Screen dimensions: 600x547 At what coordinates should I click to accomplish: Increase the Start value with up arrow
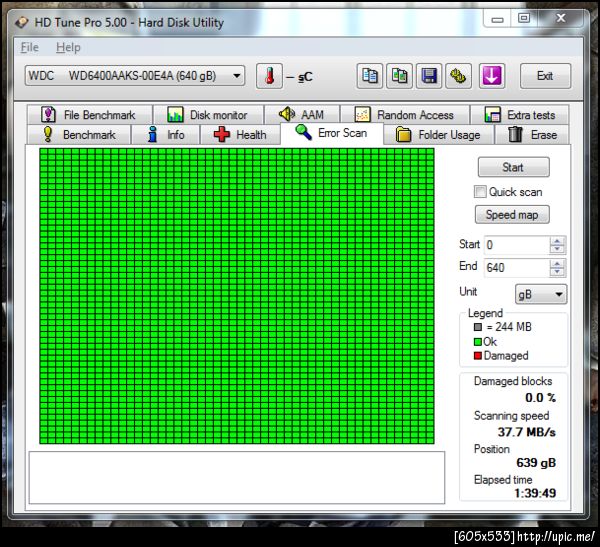pyautogui.click(x=557, y=241)
